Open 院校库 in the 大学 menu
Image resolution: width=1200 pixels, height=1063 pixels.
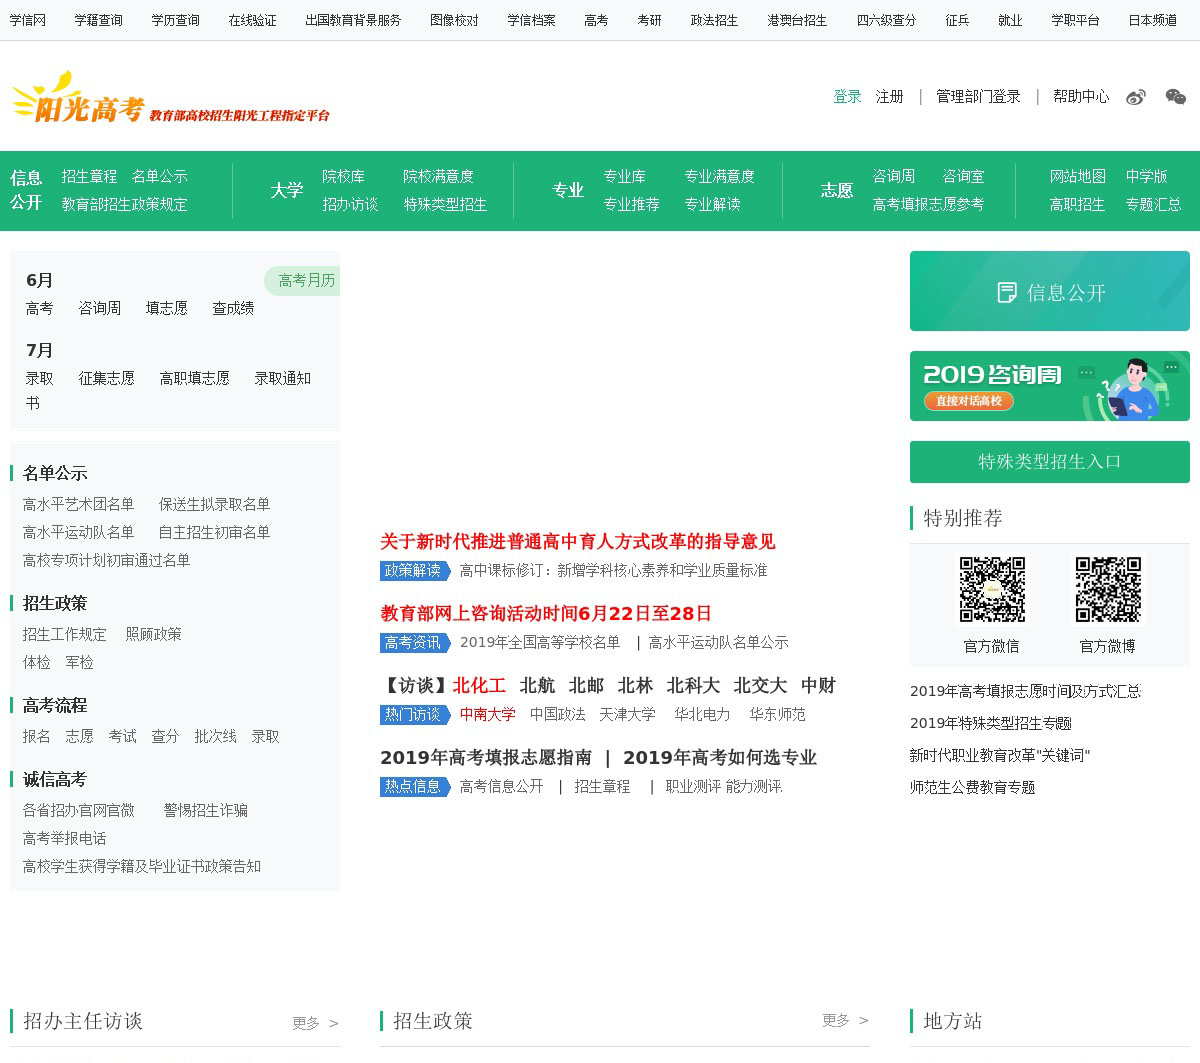(343, 176)
